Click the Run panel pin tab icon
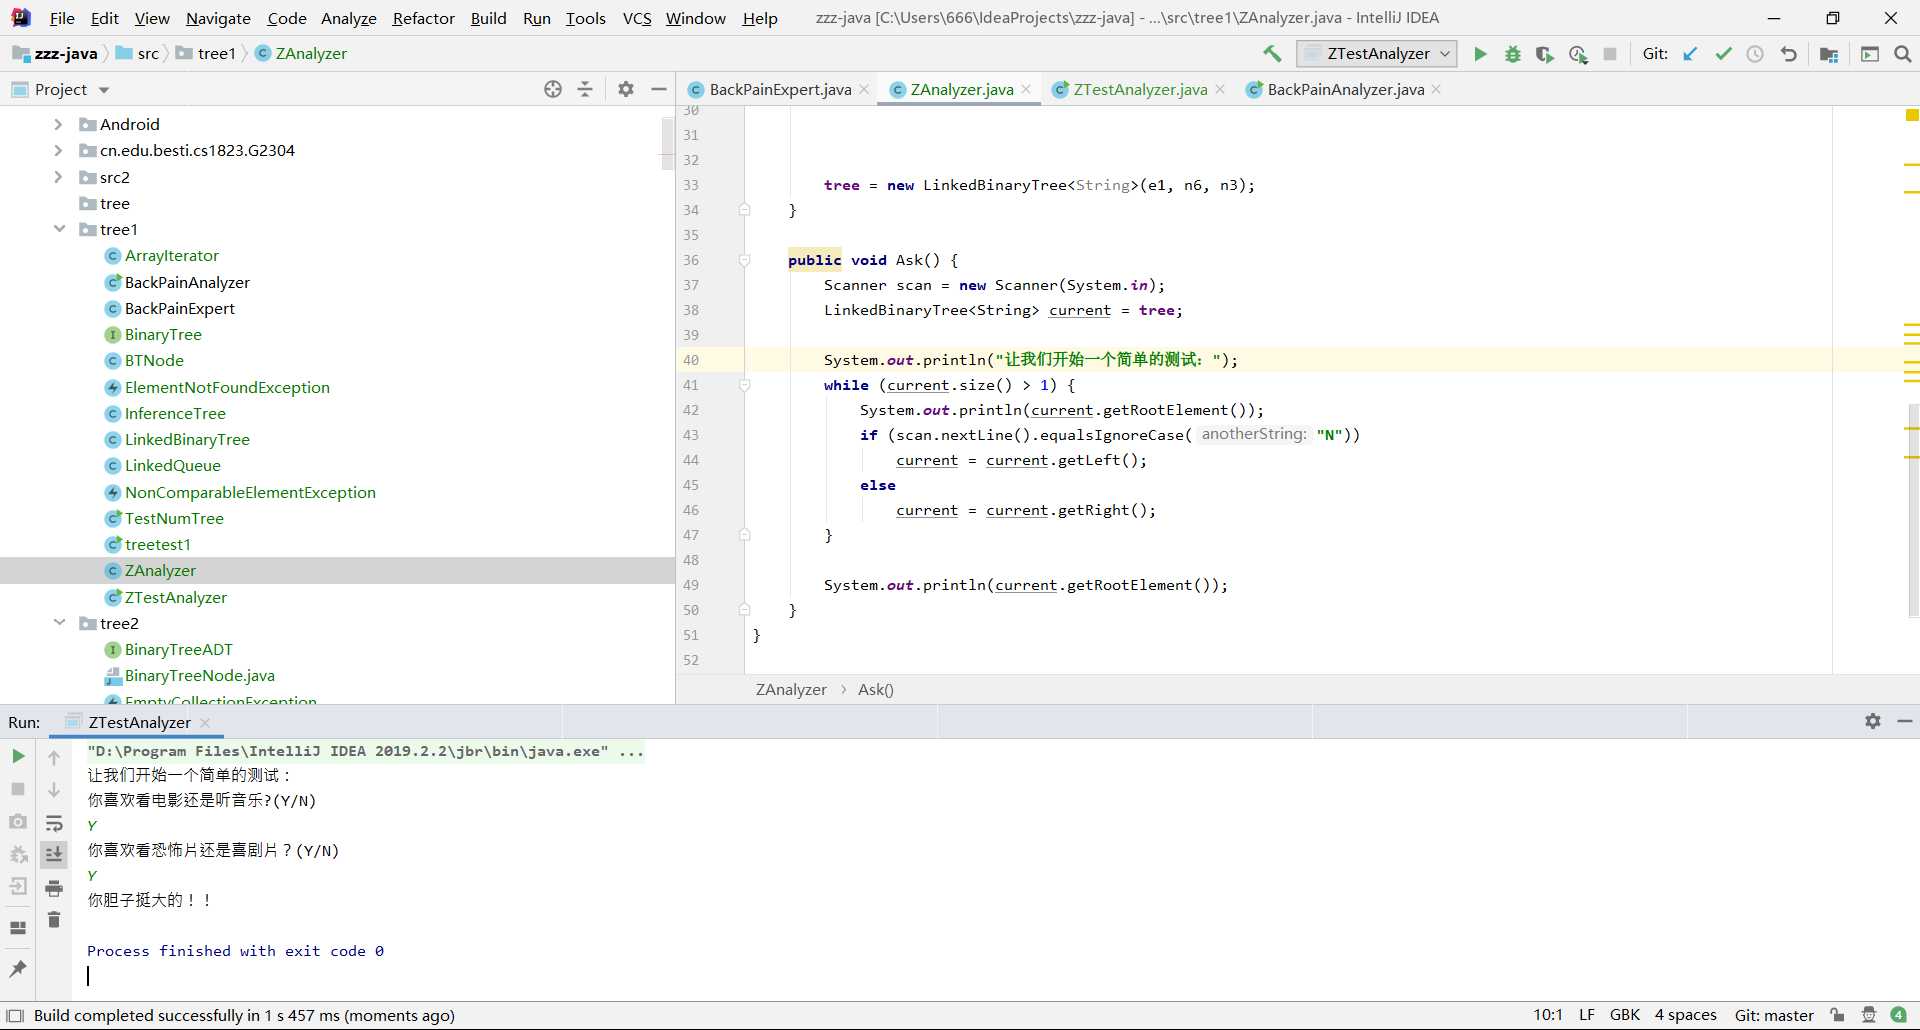Viewport: 1920px width, 1030px height. pos(18,968)
